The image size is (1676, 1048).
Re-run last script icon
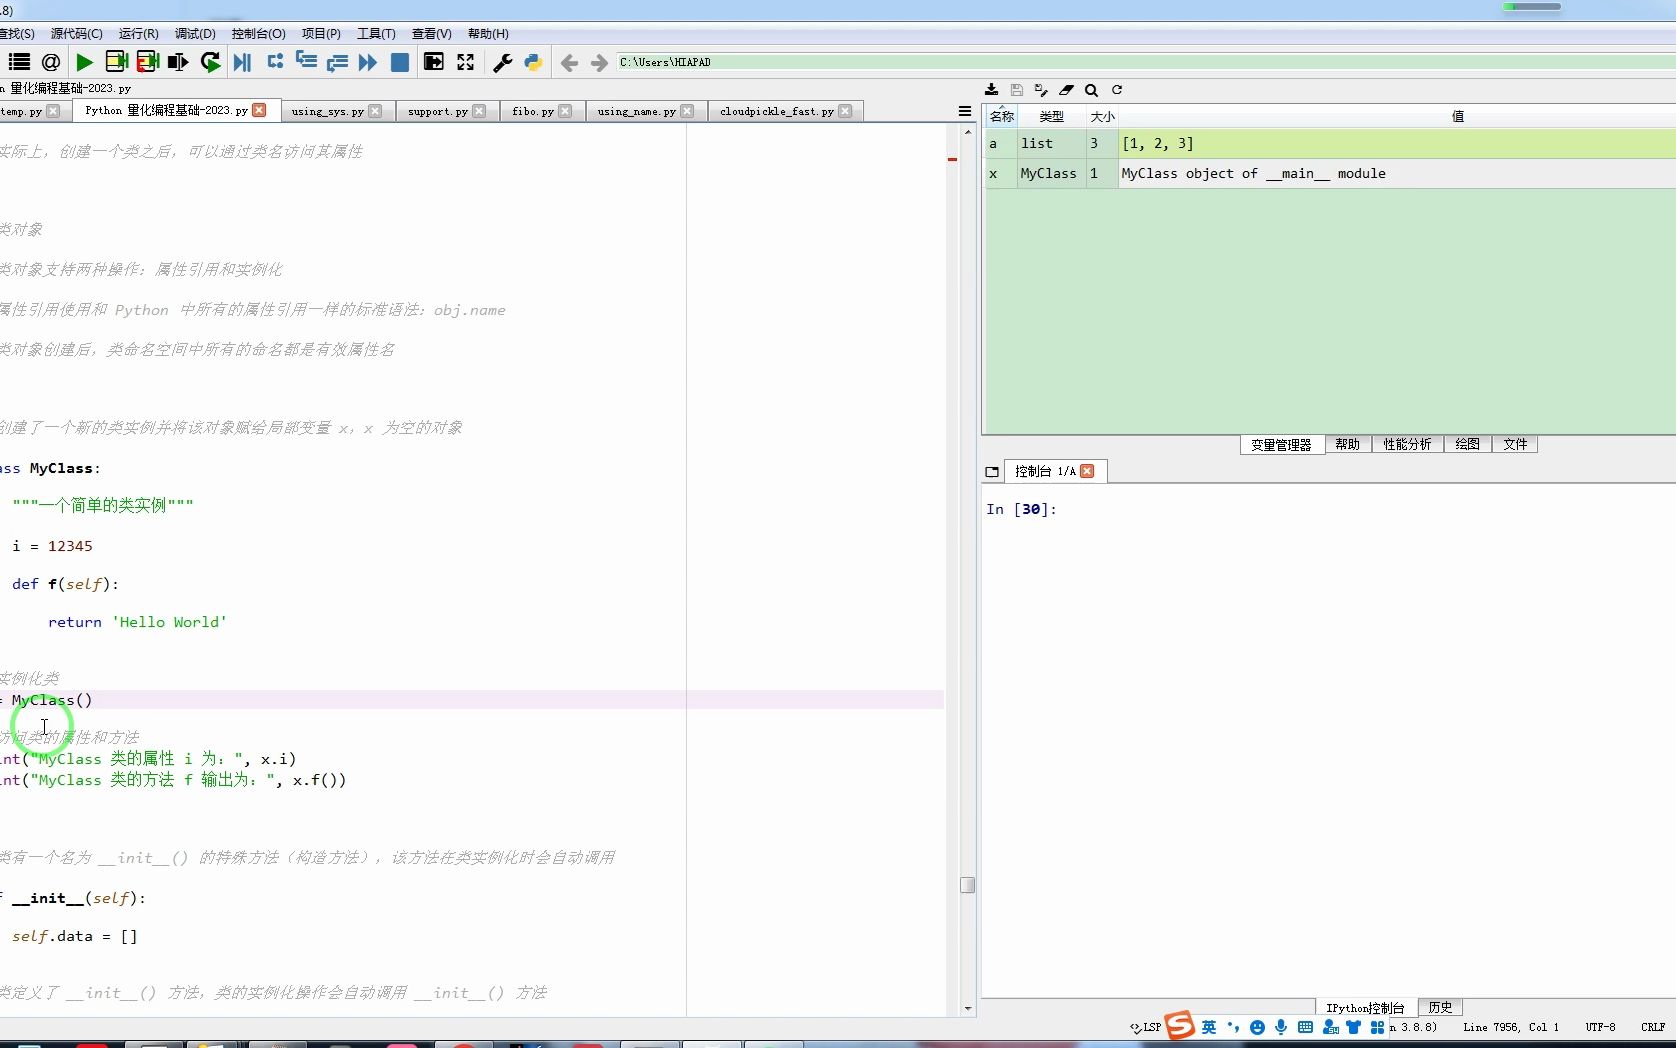point(210,62)
